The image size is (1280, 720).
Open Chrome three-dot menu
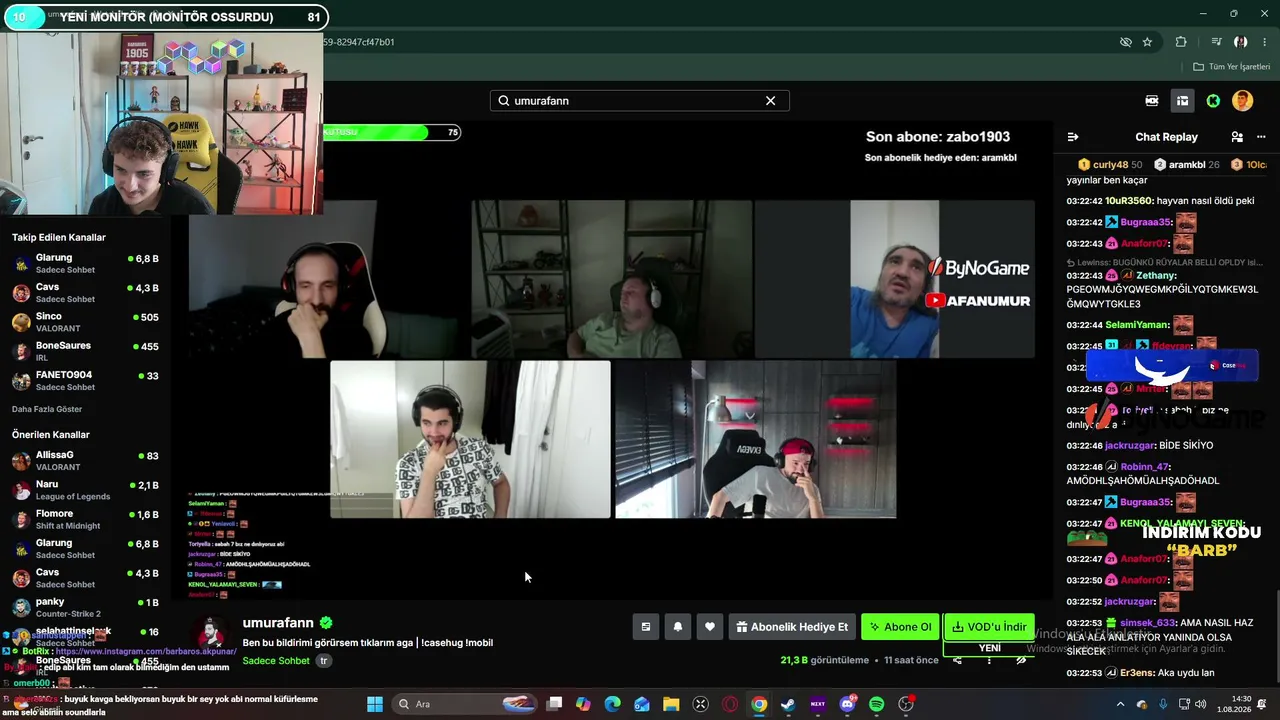coord(1265,42)
